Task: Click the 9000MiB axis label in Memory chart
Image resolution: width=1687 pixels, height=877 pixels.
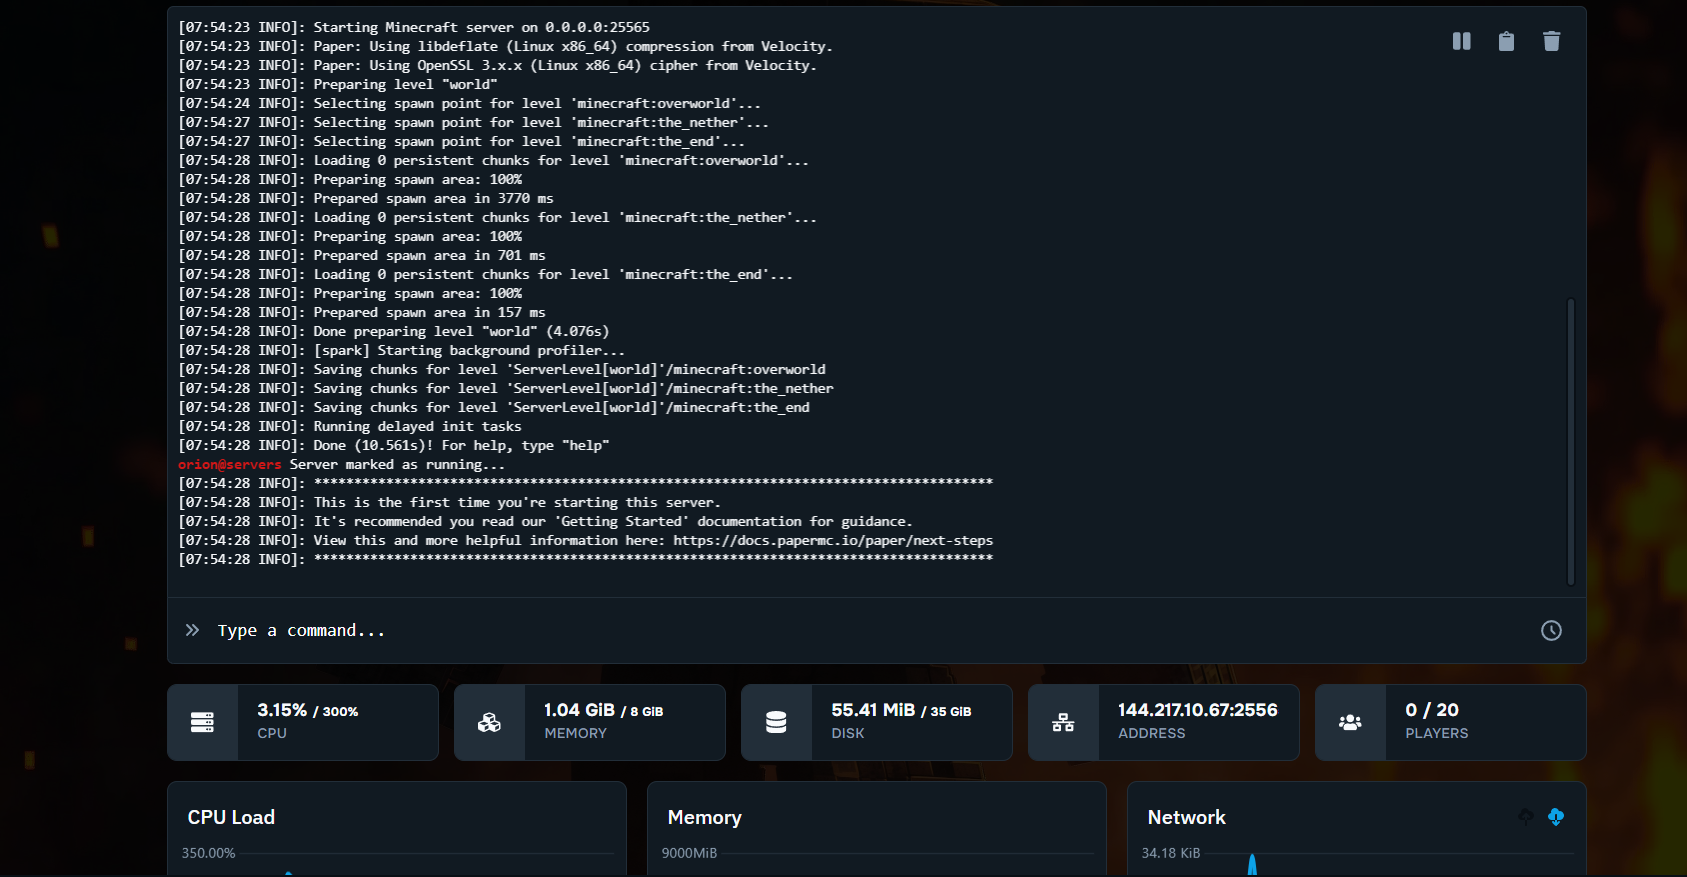Action: tap(689, 853)
